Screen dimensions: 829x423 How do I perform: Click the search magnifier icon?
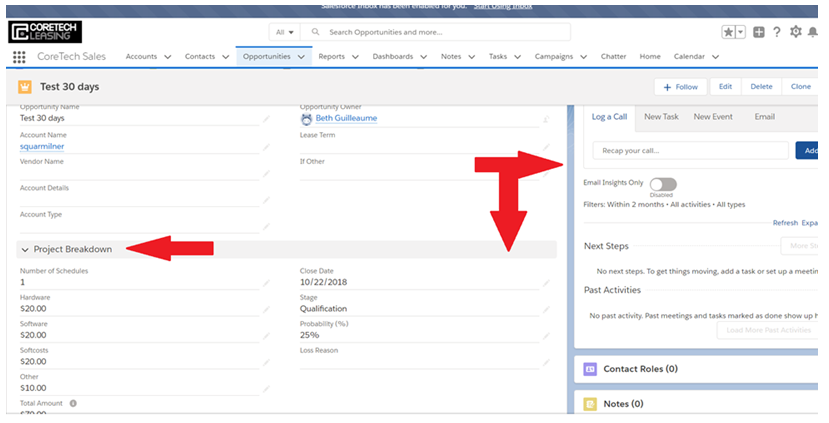(x=316, y=32)
